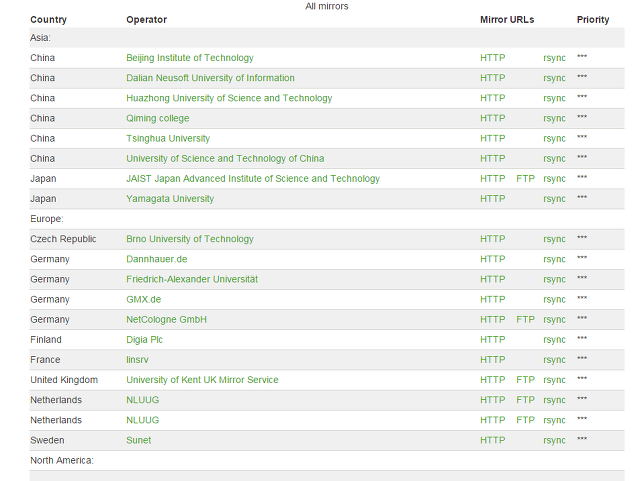The width and height of the screenshot is (640, 481).
Task: Open rsync mirror for Sunet
Action: pos(554,440)
